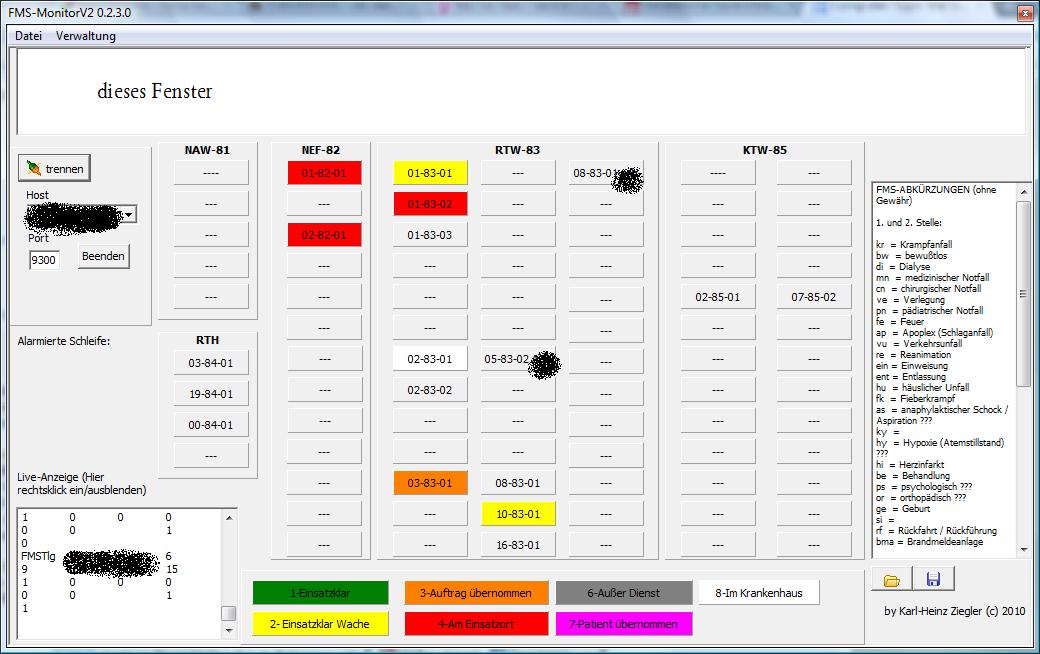This screenshot has height=654, width=1040.
Task: Click the NEF-82 group header
Action: click(321, 150)
